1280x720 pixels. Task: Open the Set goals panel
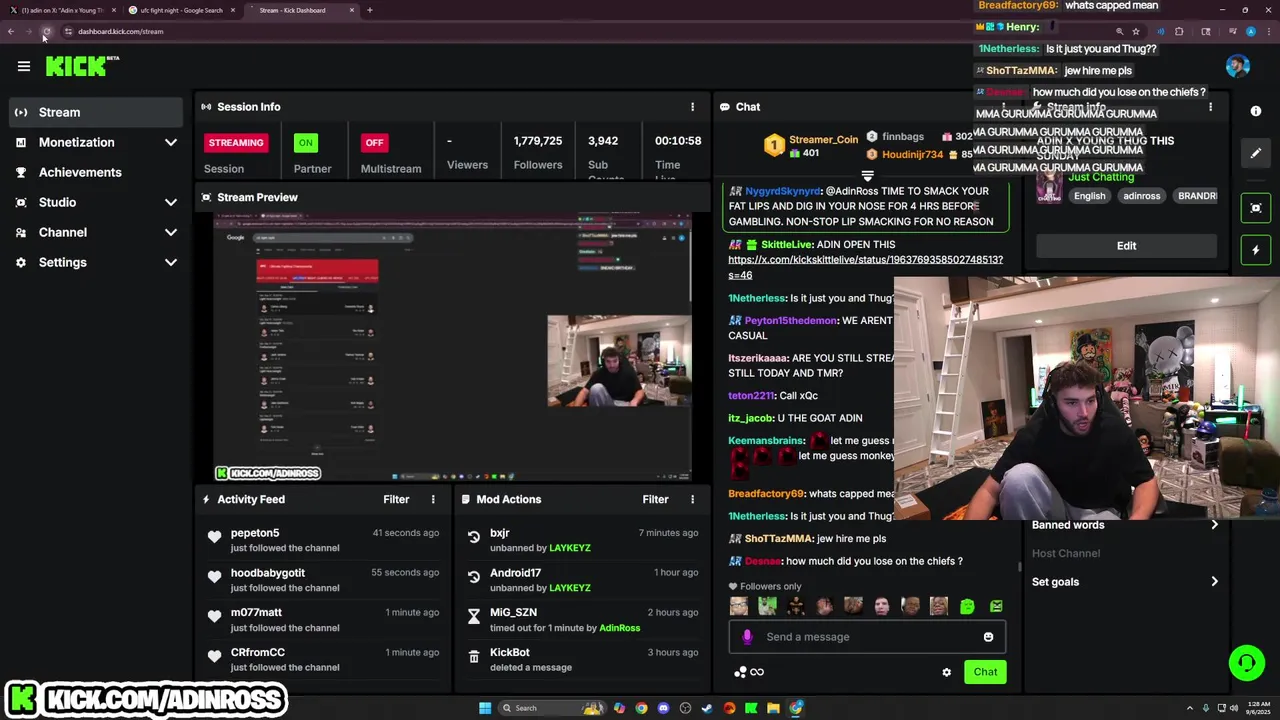click(1126, 582)
